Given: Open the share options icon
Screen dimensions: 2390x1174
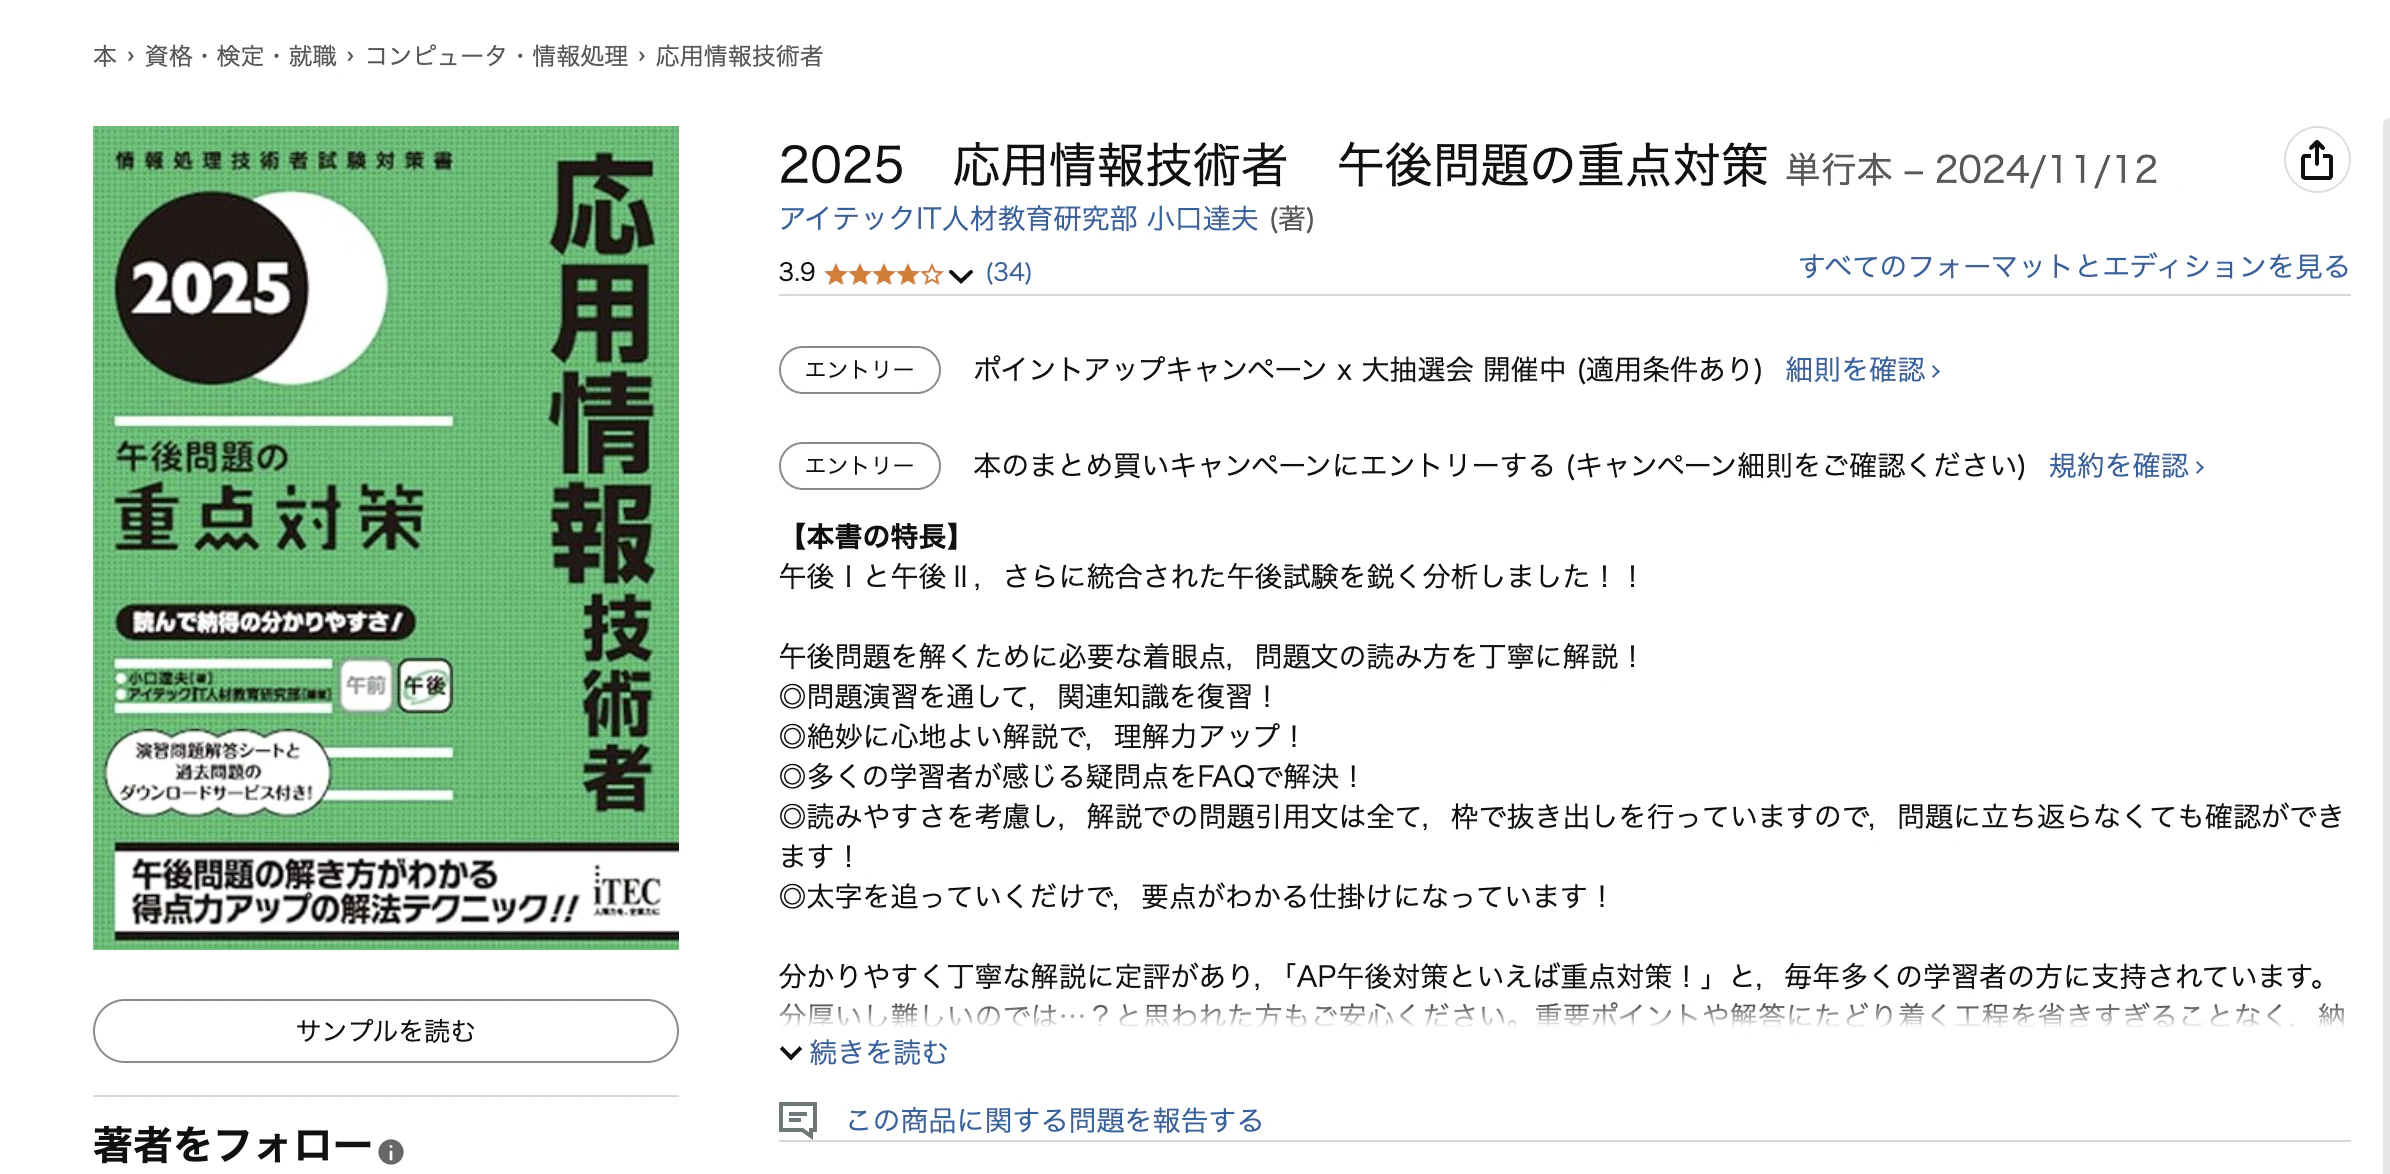Looking at the screenshot, I should click(2319, 161).
